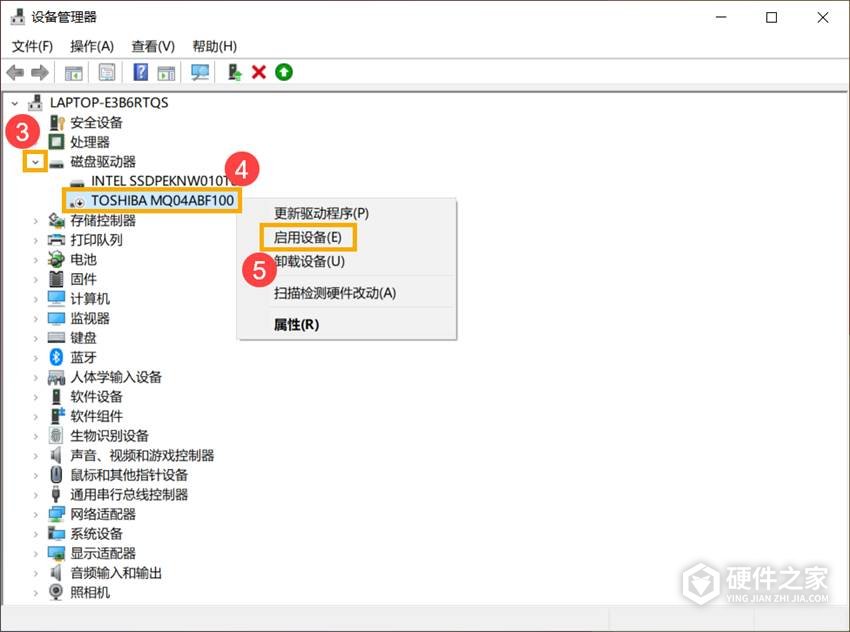This screenshot has height=632, width=850.
Task: Click the Forward arrow toolbar icon
Action: tap(40, 72)
